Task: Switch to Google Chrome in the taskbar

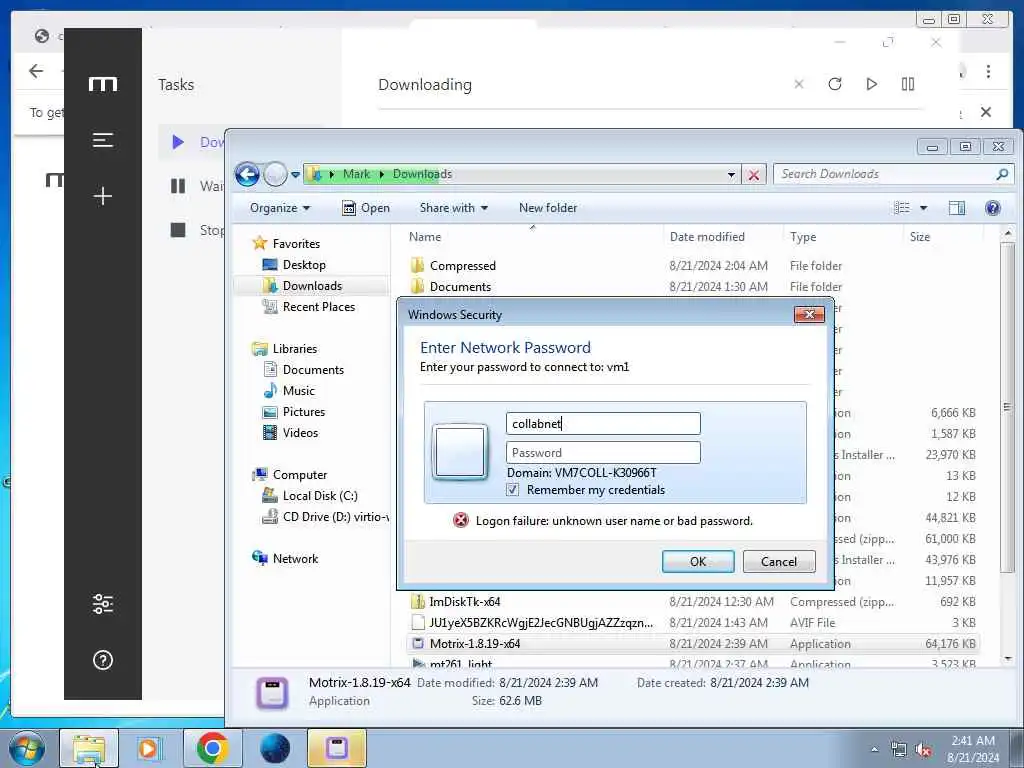Action: [212, 748]
